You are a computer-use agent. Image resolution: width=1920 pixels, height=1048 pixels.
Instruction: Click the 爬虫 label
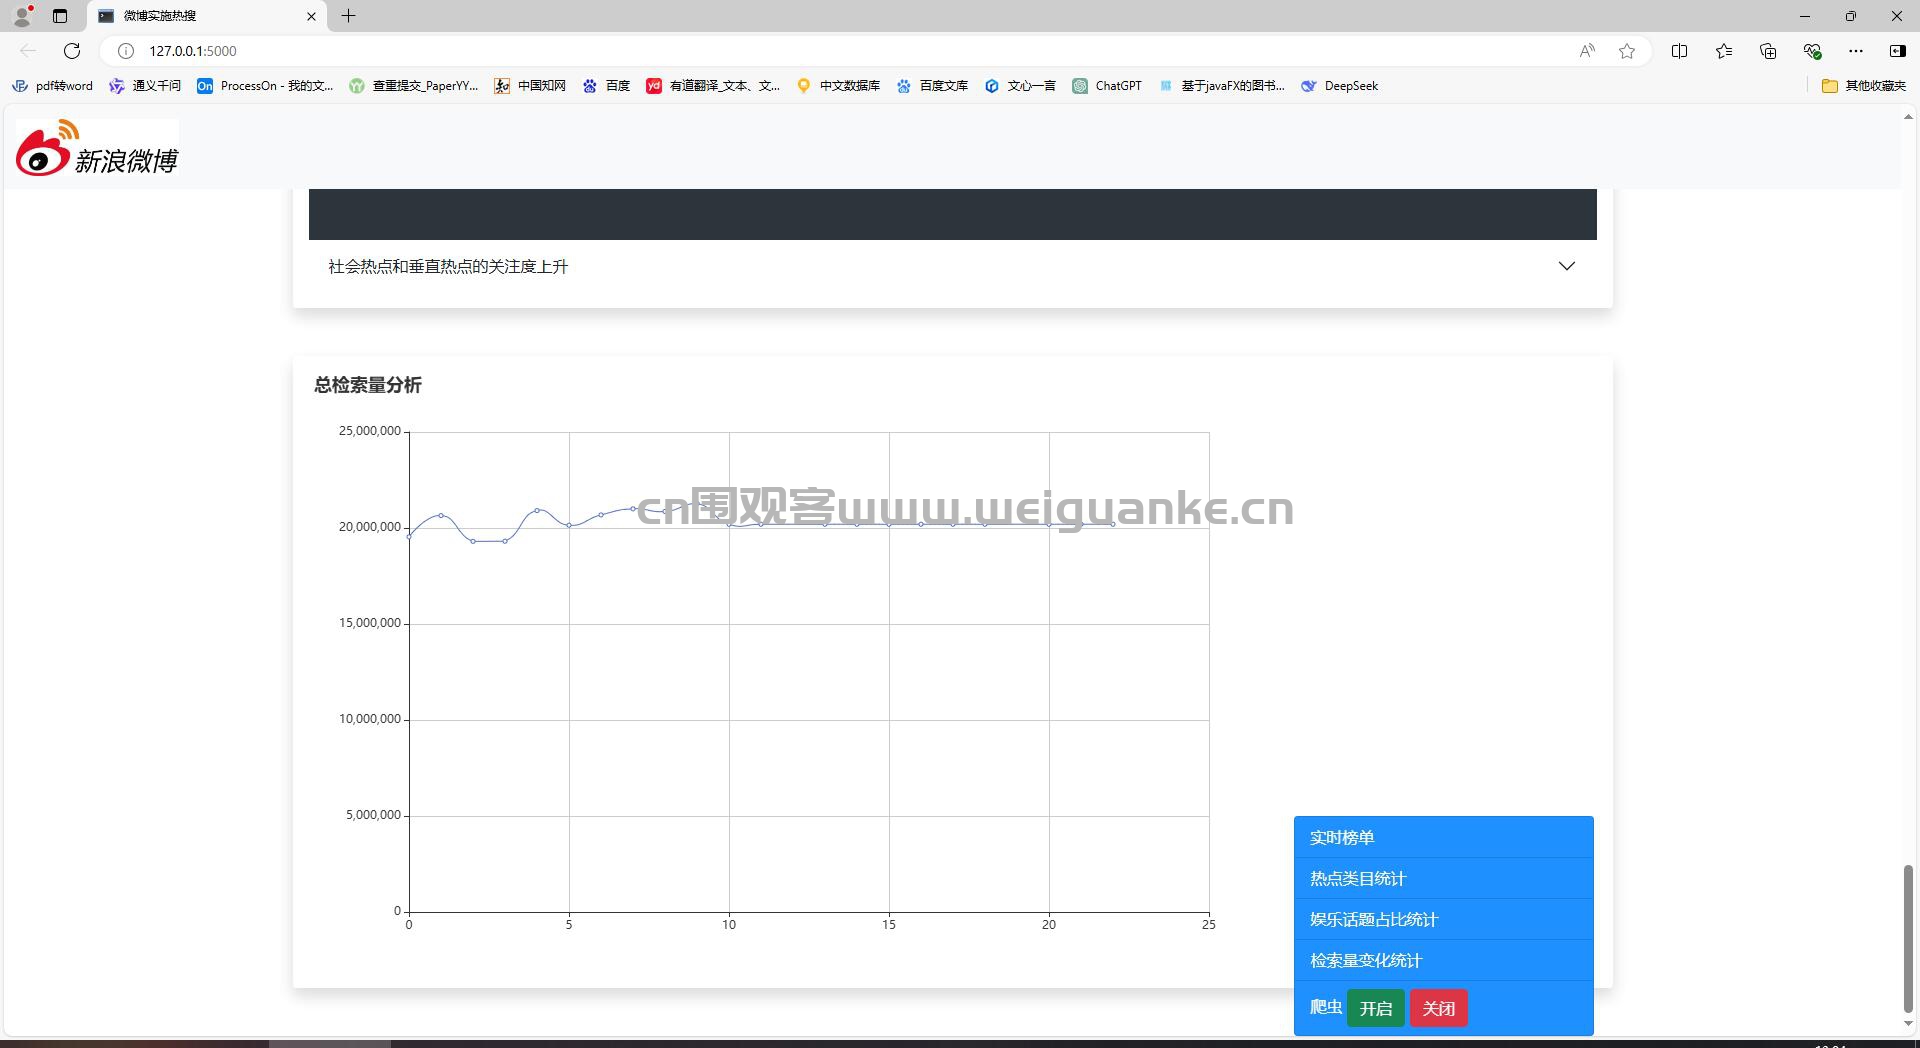(1326, 1007)
